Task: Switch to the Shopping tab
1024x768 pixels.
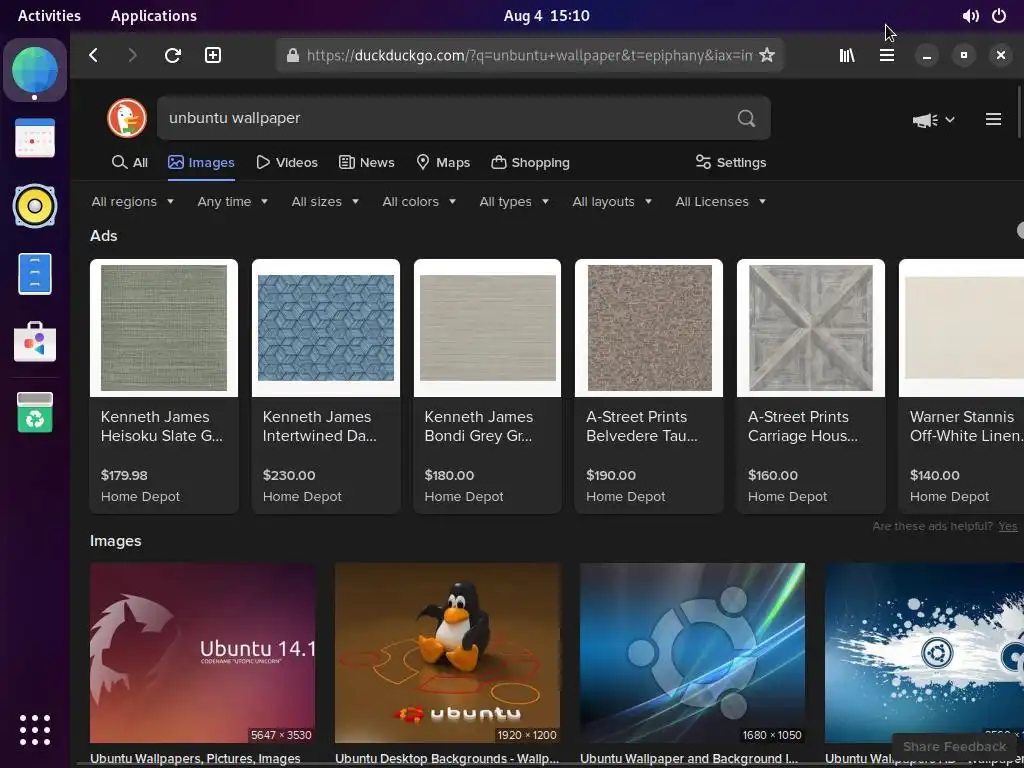Action: point(530,163)
